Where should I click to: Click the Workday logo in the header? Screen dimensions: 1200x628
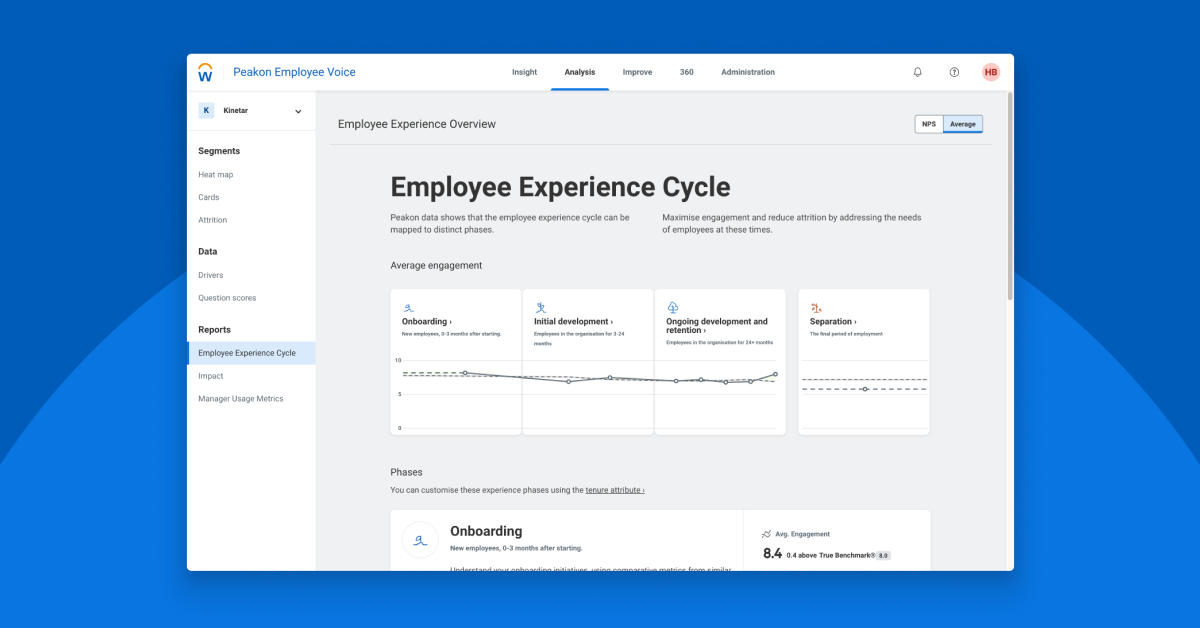click(205, 71)
